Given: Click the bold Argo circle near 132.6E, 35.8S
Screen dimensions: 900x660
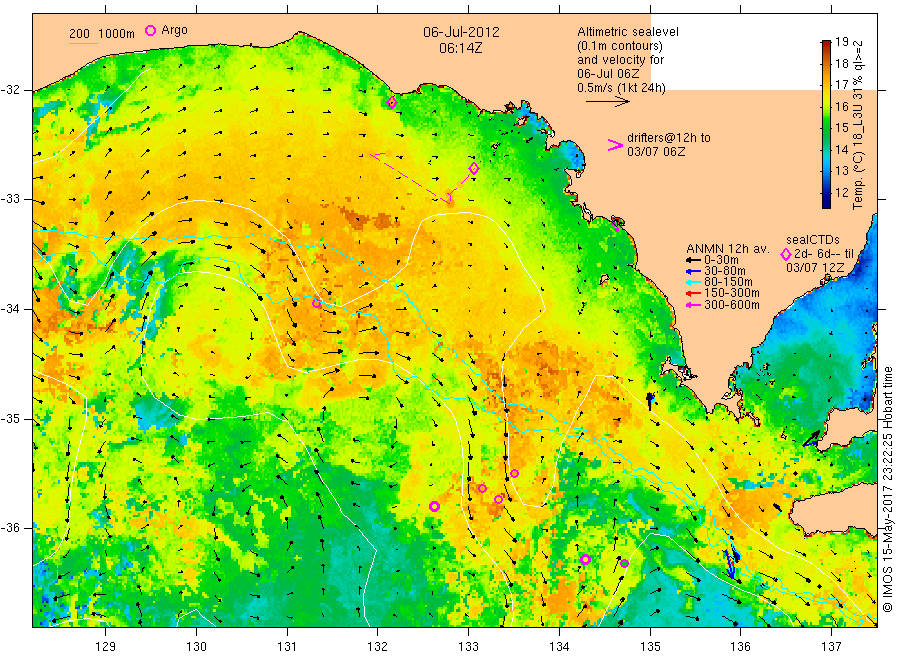Looking at the screenshot, I should (435, 506).
